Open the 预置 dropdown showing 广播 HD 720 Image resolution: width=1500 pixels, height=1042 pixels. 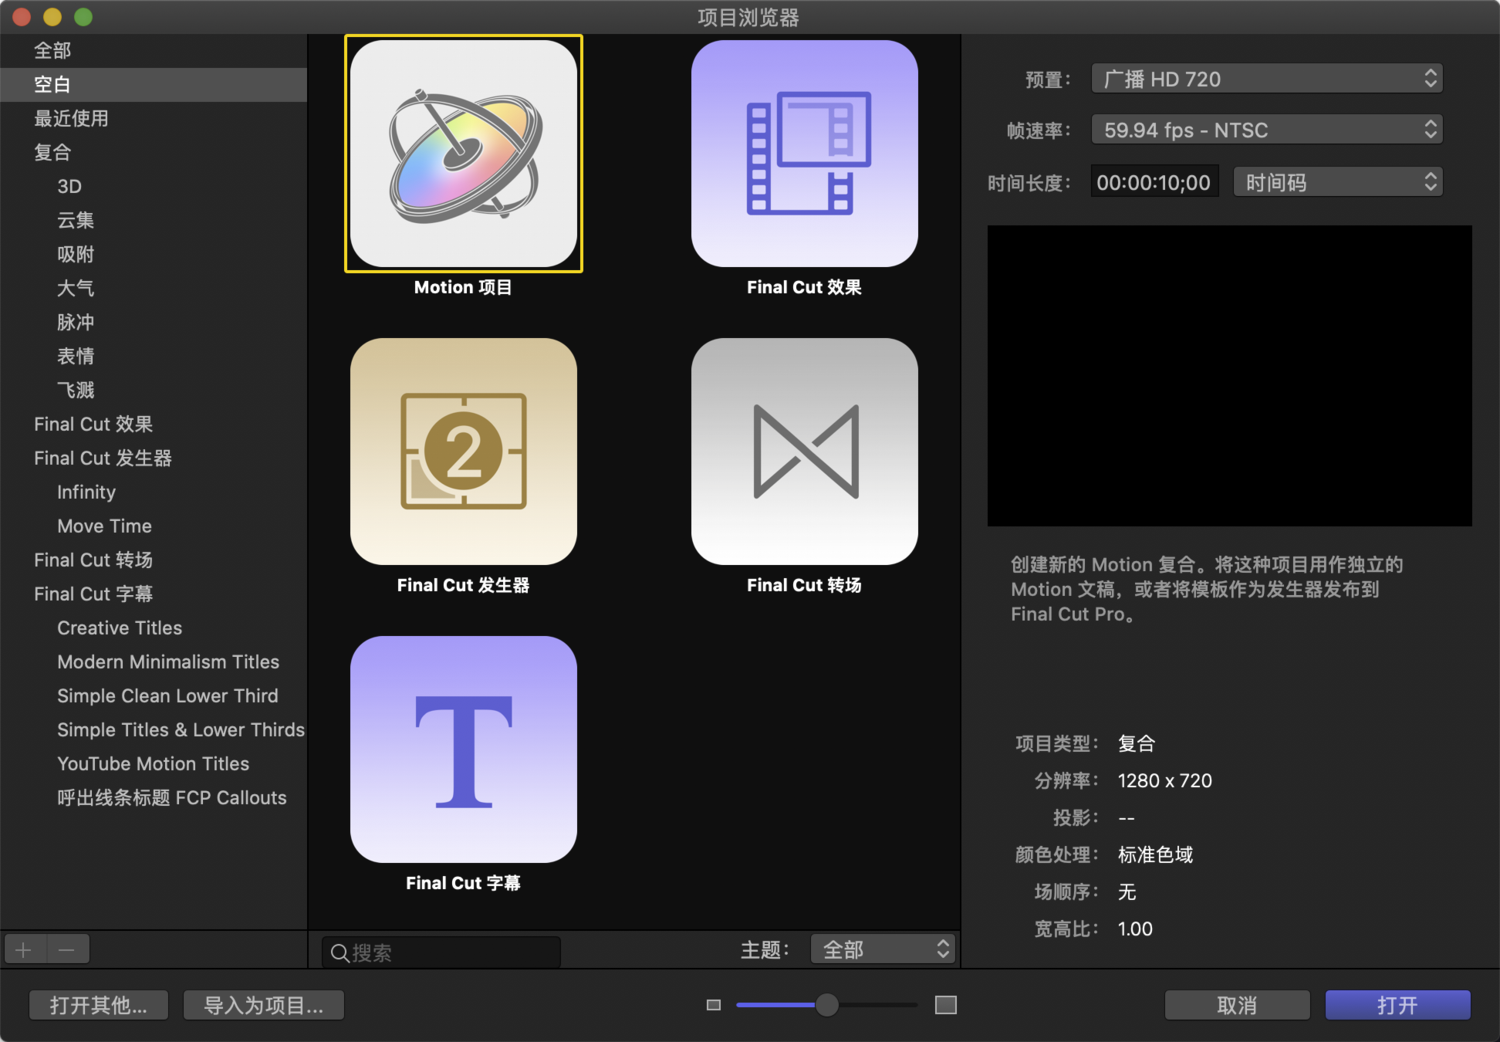pyautogui.click(x=1267, y=79)
